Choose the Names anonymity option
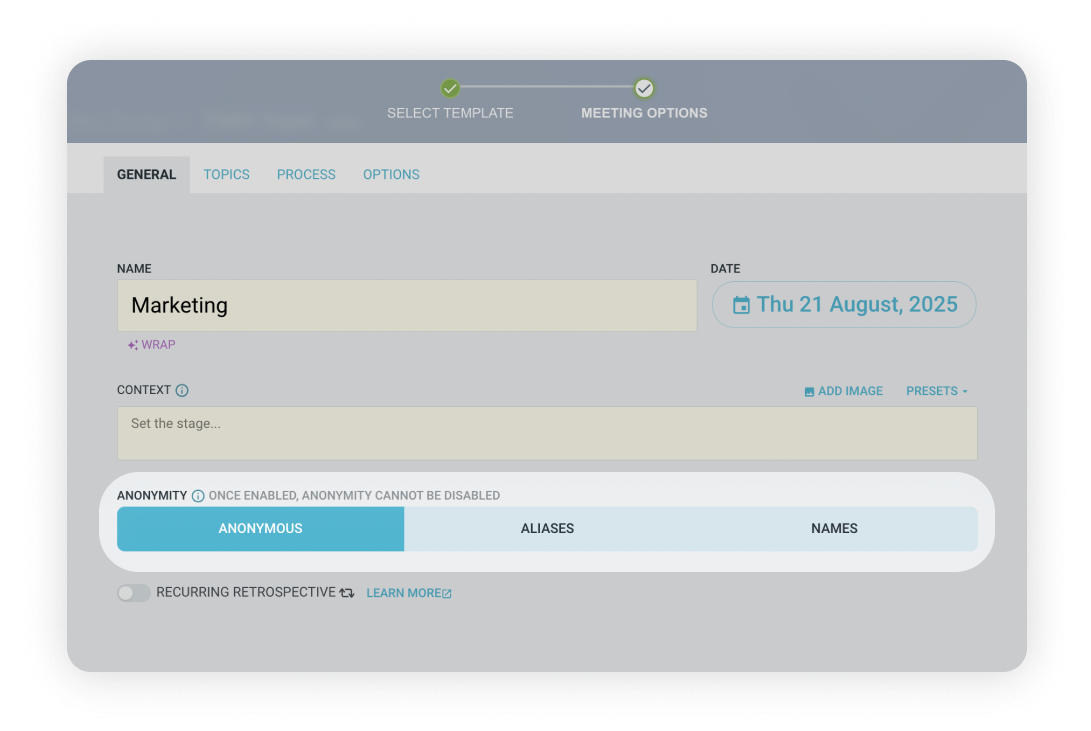This screenshot has height=731, width=1091. [834, 529]
